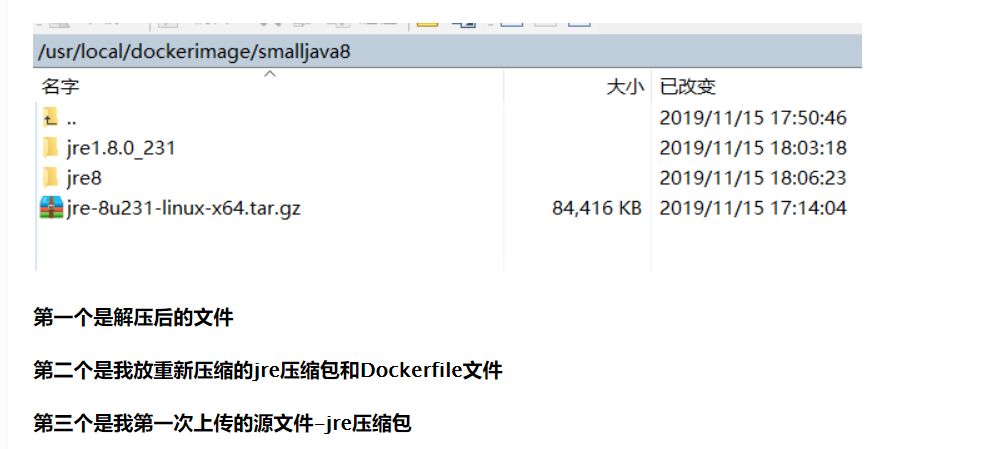Click the jre1.8.0_231 date 18:03:18

pos(753,148)
